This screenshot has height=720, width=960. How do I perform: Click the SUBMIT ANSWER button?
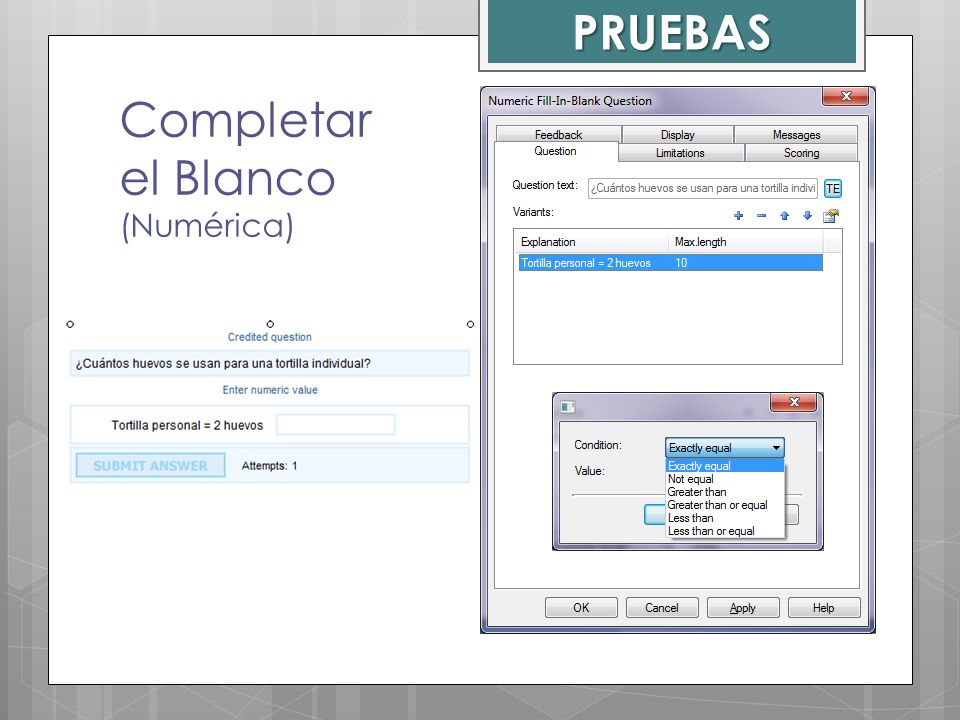(151, 465)
